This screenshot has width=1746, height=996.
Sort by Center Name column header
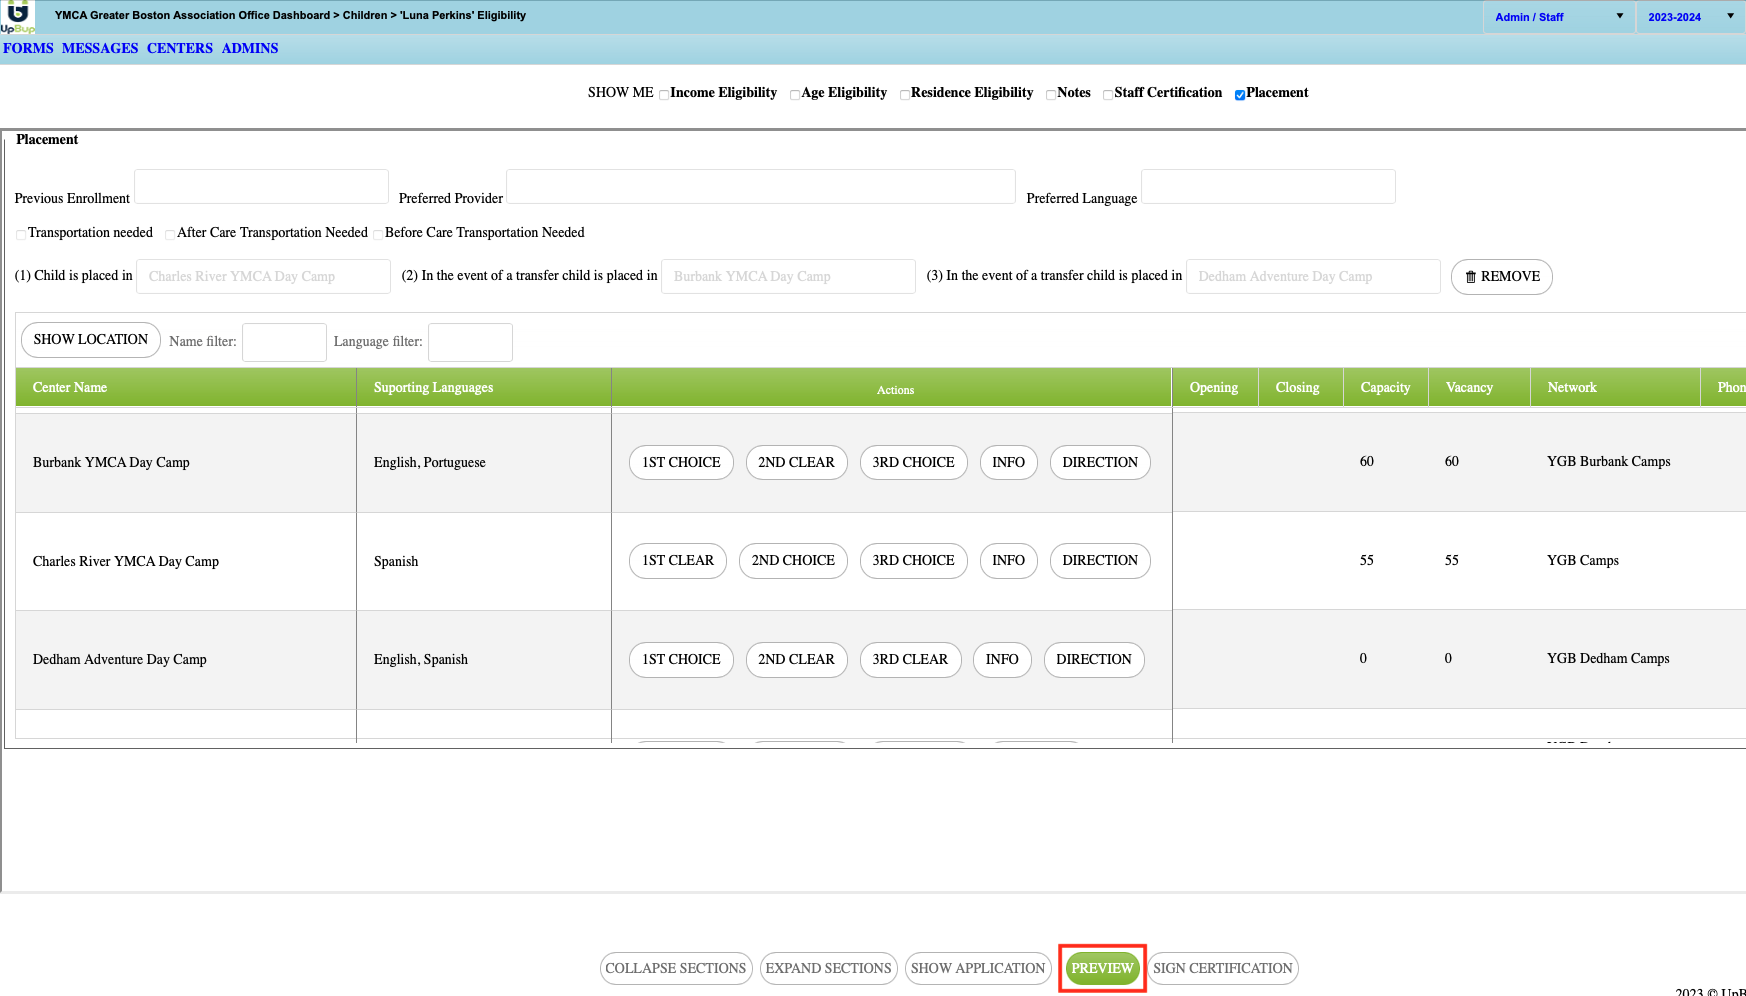[186, 387]
